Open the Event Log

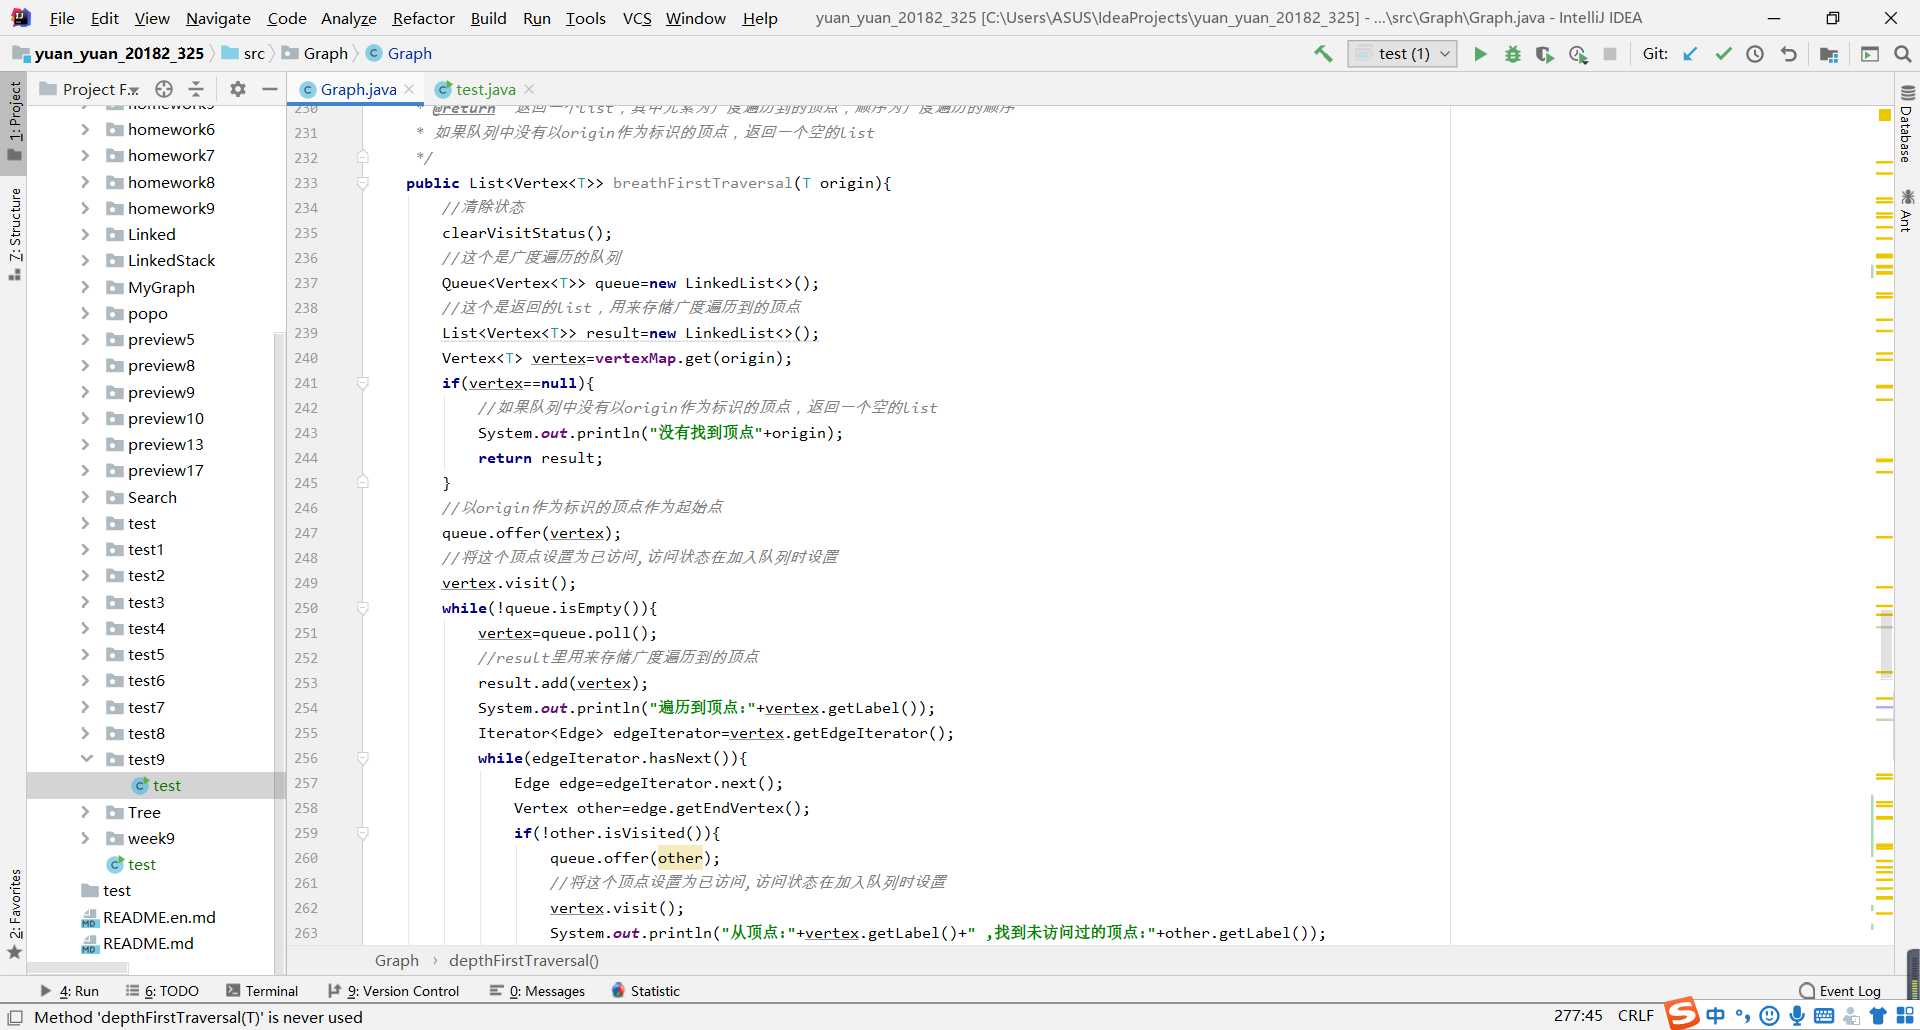(1840, 991)
